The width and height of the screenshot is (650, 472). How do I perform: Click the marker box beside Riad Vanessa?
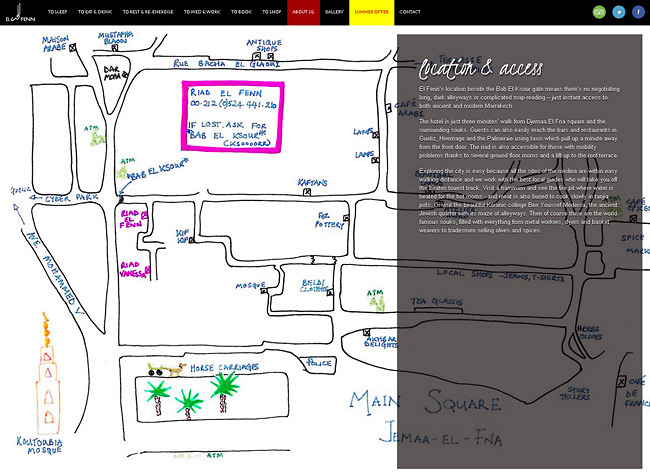148,270
